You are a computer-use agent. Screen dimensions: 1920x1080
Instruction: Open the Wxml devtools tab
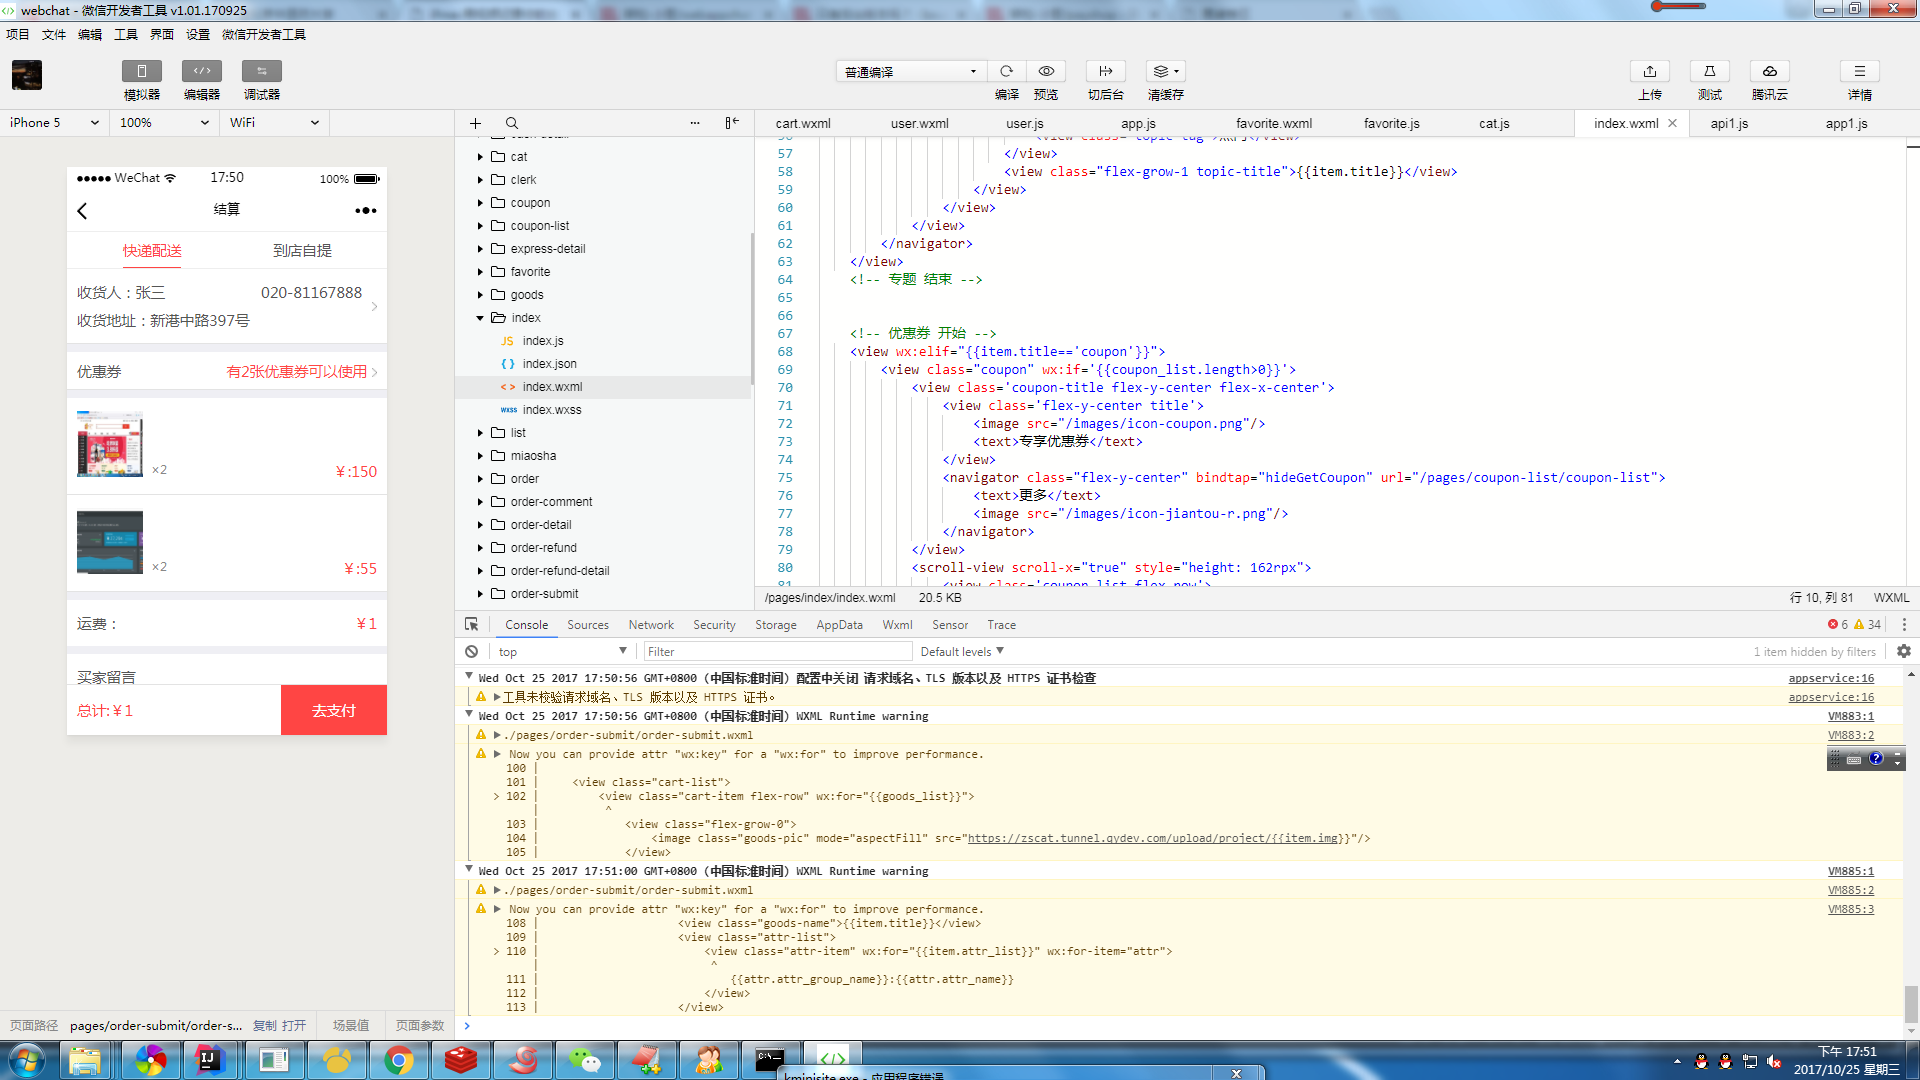point(897,625)
